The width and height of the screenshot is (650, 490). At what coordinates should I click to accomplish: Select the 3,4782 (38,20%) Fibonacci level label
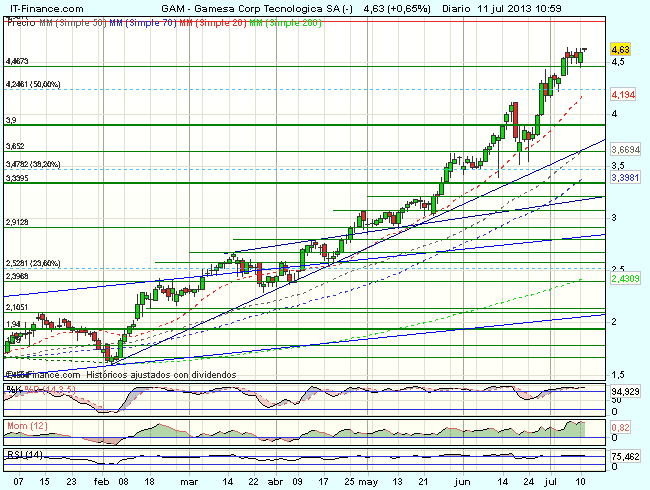(33, 164)
